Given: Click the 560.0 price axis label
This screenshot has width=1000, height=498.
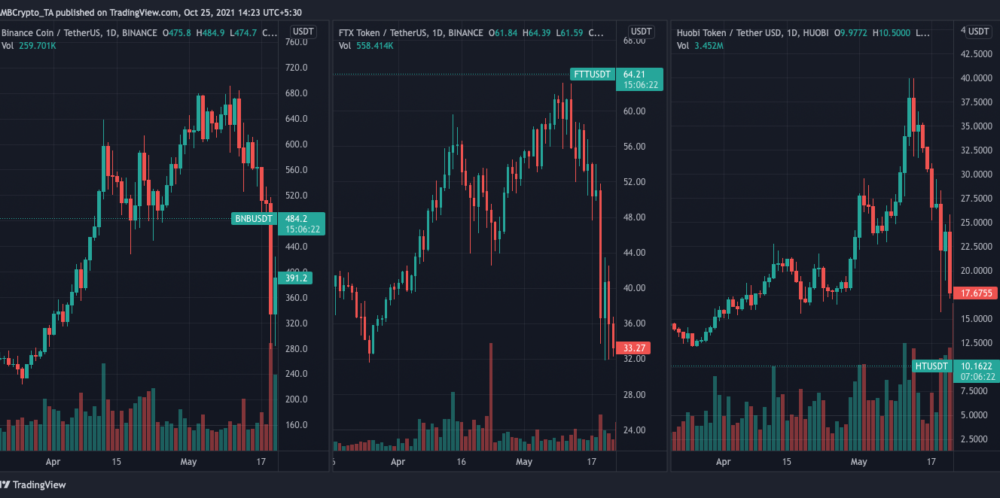Looking at the screenshot, I should click(x=297, y=170).
